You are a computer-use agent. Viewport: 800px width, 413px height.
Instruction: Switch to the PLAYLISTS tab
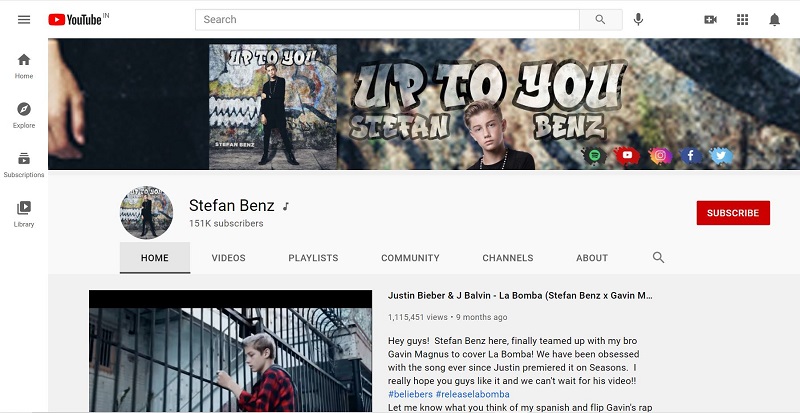pyautogui.click(x=313, y=258)
